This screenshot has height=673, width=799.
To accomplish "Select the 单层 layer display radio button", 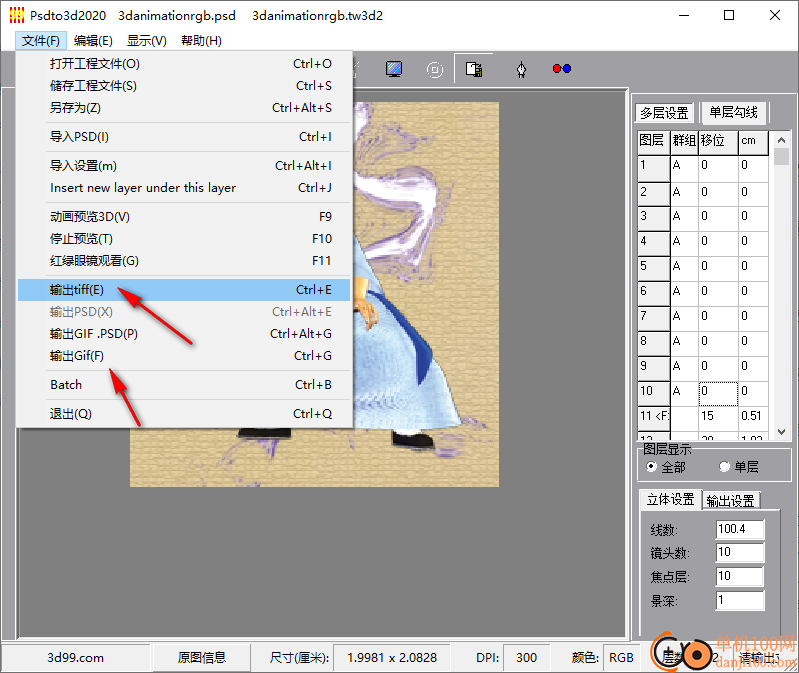I will tap(725, 467).
